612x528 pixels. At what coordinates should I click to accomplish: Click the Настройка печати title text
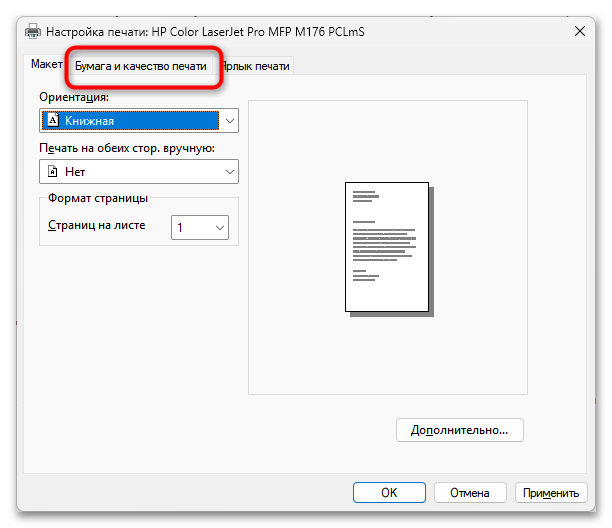[205, 32]
